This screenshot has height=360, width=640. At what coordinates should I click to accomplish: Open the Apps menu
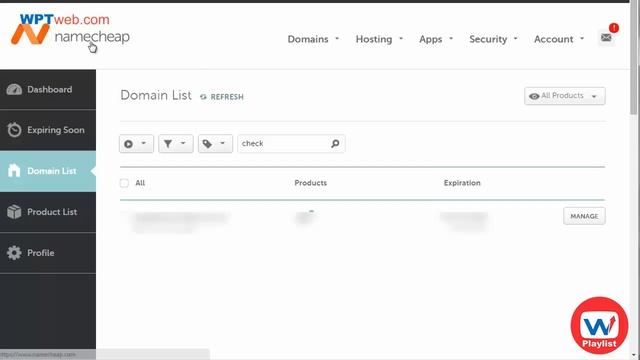[436, 39]
